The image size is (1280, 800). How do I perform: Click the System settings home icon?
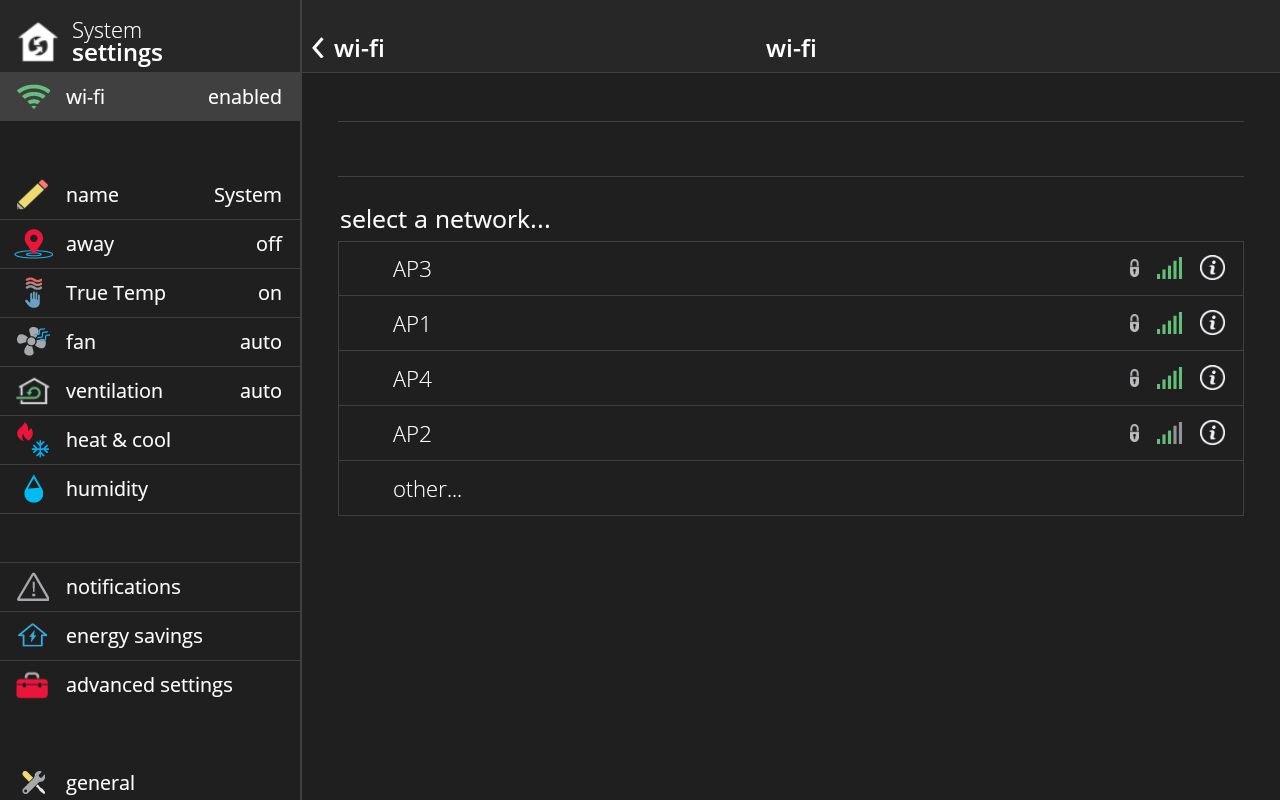coord(38,42)
